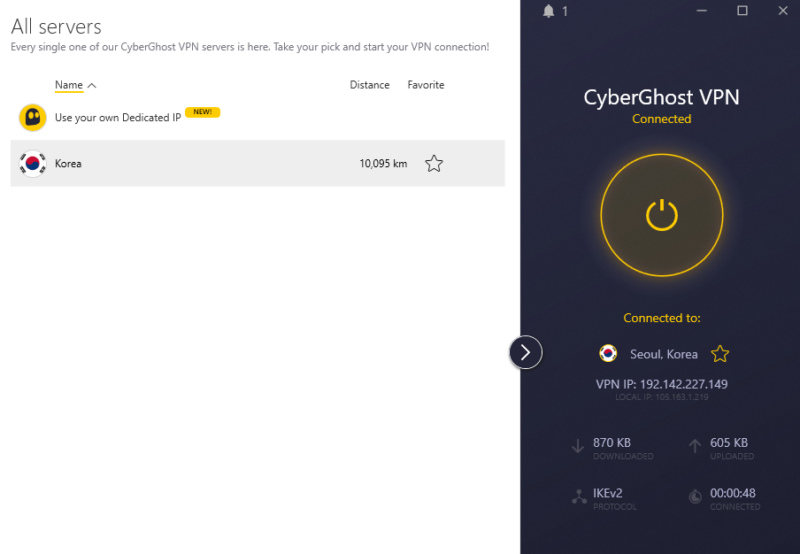Sort servers by Distance column
Screen dimensions: 800x554
(369, 85)
